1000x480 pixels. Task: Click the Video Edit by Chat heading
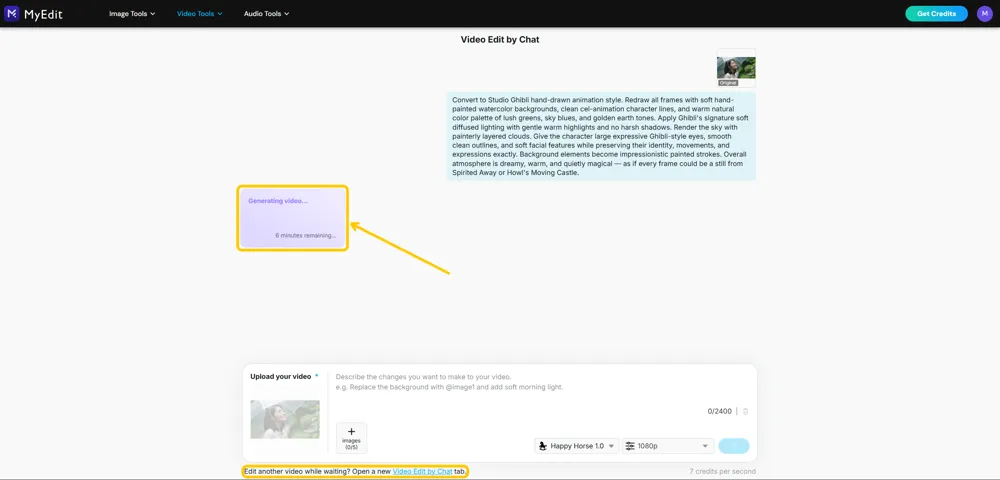[500, 40]
